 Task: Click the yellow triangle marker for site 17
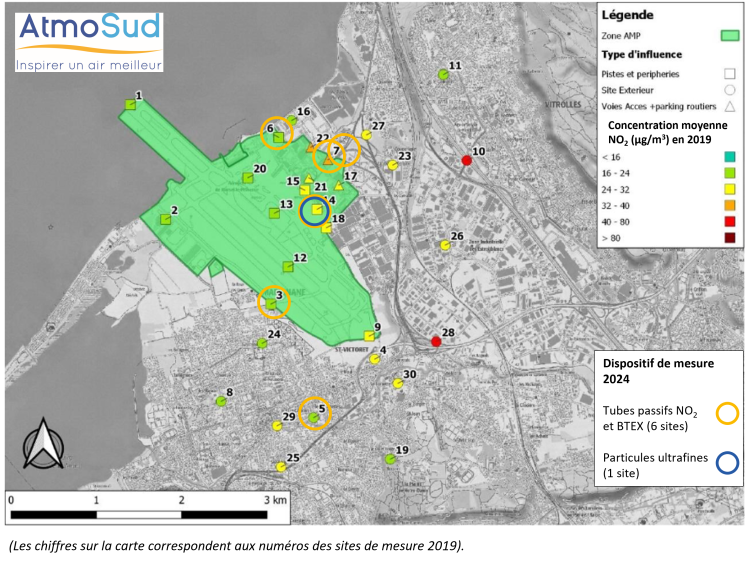click(x=339, y=186)
